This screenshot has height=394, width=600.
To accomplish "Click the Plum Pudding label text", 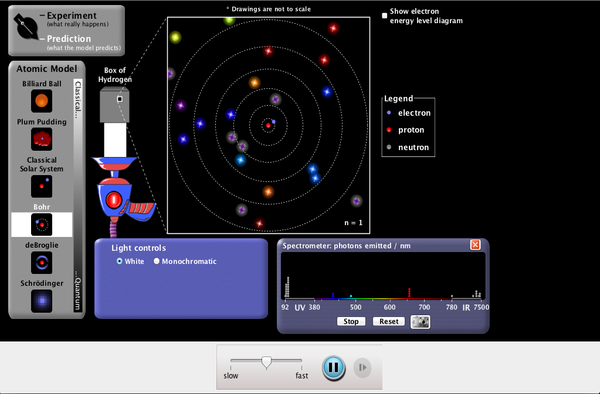I will 42,122.
